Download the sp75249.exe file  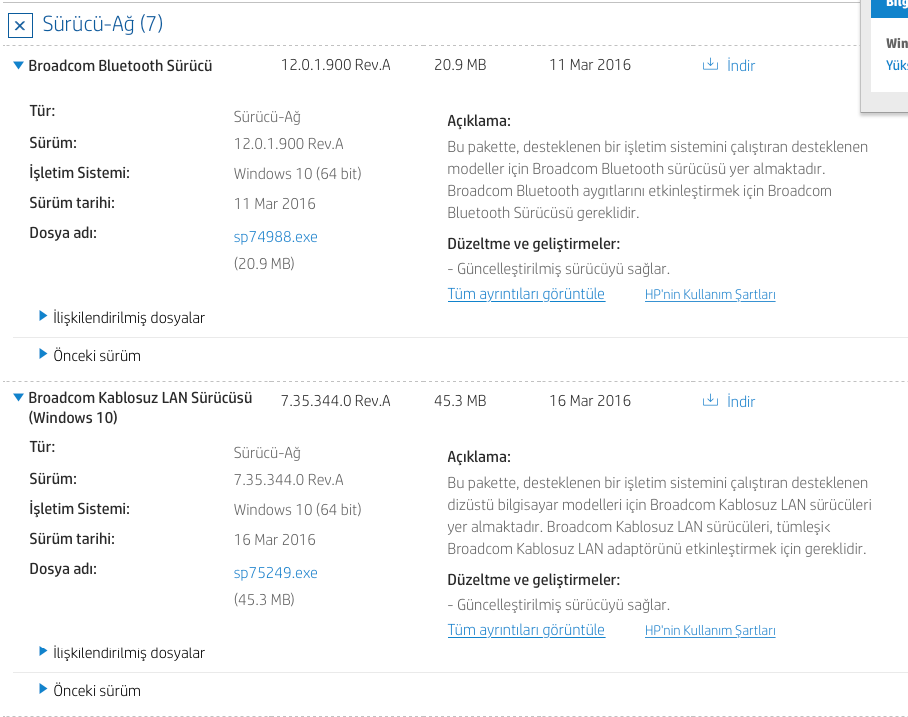[275, 573]
